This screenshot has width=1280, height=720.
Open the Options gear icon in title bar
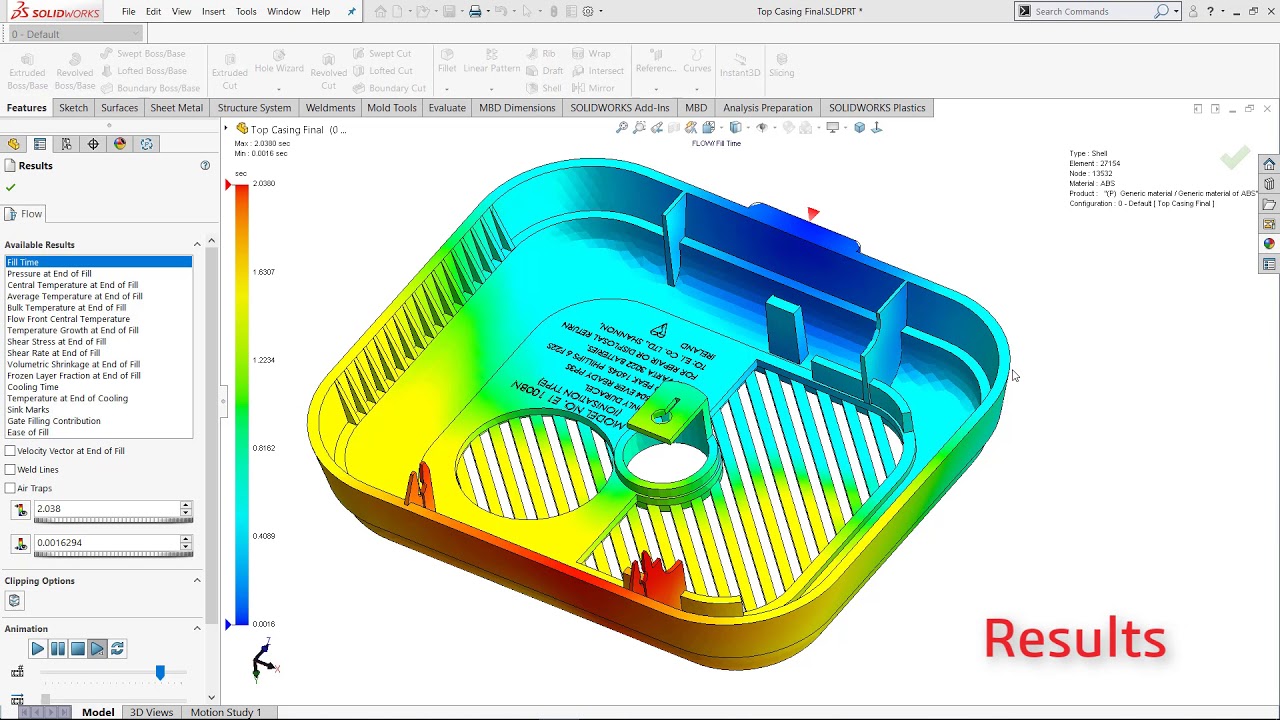point(588,11)
